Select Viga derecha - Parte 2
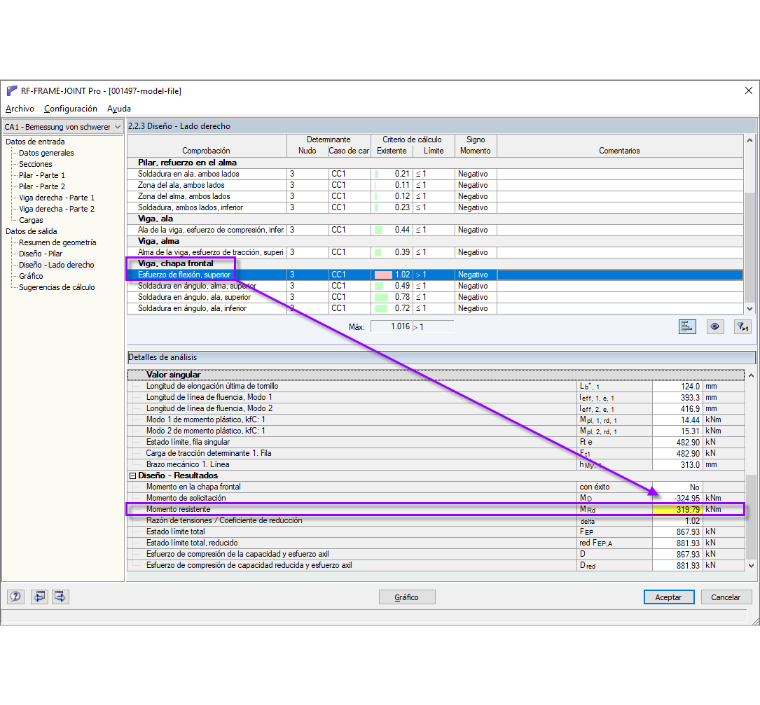Viewport: 760px width, 705px height. [x=57, y=209]
